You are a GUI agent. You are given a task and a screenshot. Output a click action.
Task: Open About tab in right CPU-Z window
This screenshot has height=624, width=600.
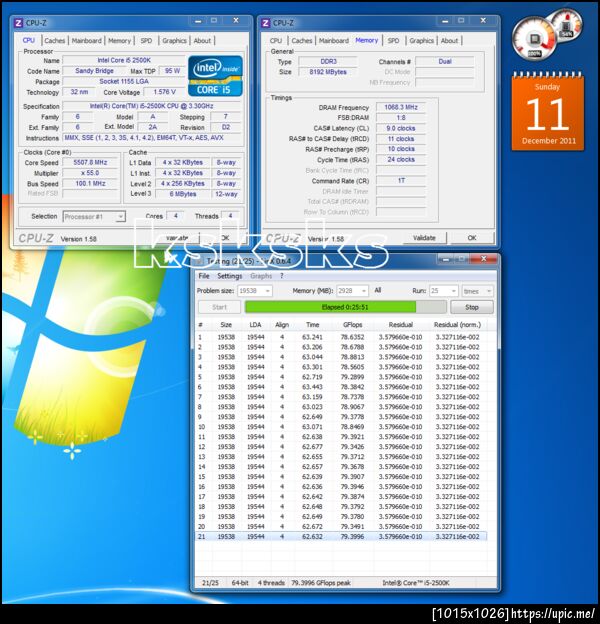coord(449,41)
